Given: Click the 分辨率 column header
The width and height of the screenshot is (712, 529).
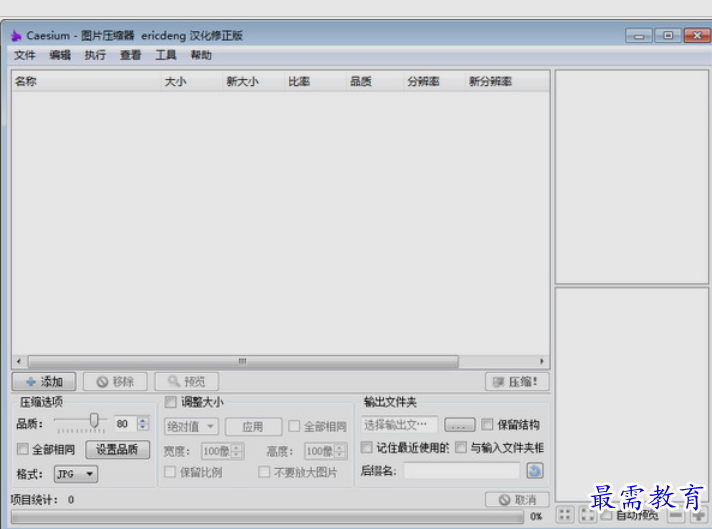Looking at the screenshot, I should pyautogui.click(x=434, y=82).
